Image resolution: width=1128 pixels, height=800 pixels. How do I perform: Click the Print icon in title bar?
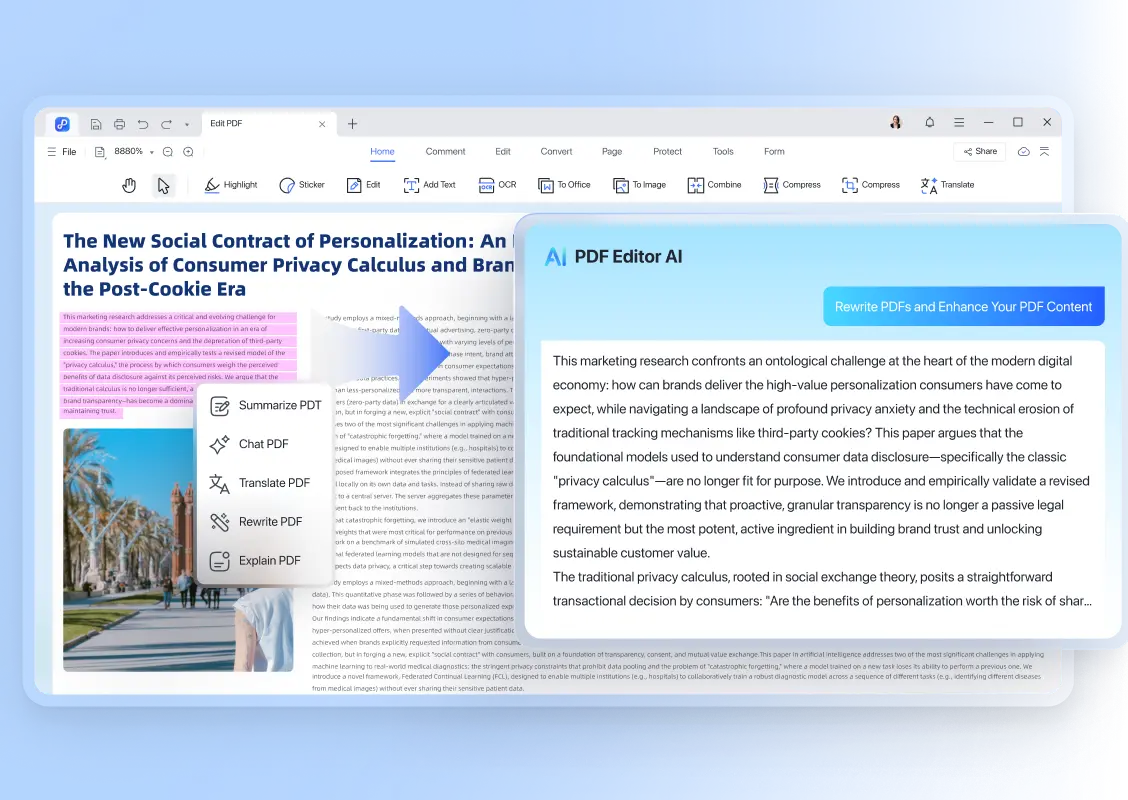tap(119, 124)
